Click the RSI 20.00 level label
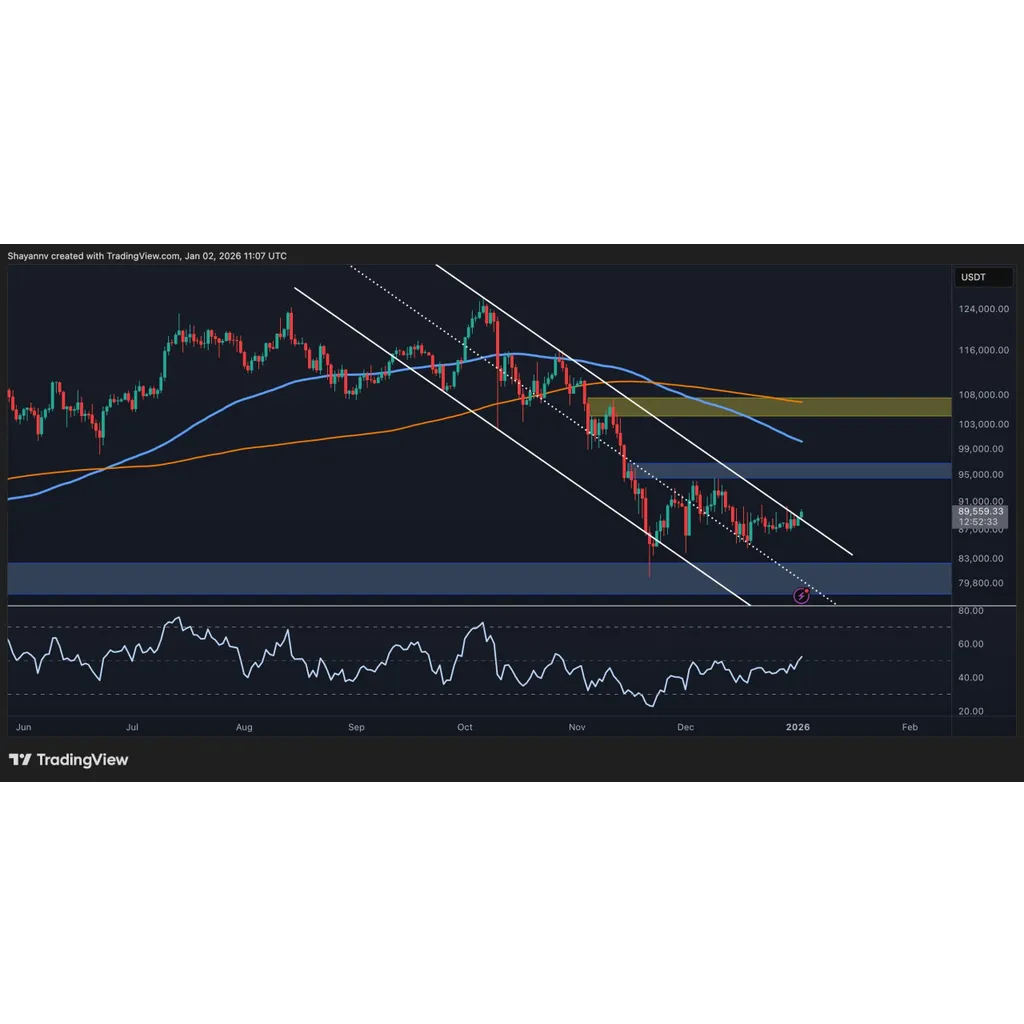The height and width of the screenshot is (1024, 1024). point(970,711)
